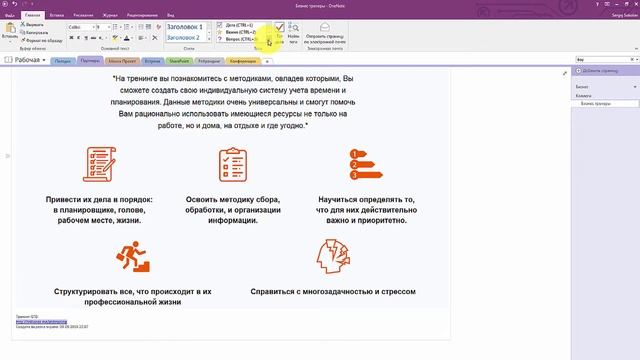Open the bulleted list style dropdown arrow
The width and height of the screenshot is (640, 360).
pos(120,27)
